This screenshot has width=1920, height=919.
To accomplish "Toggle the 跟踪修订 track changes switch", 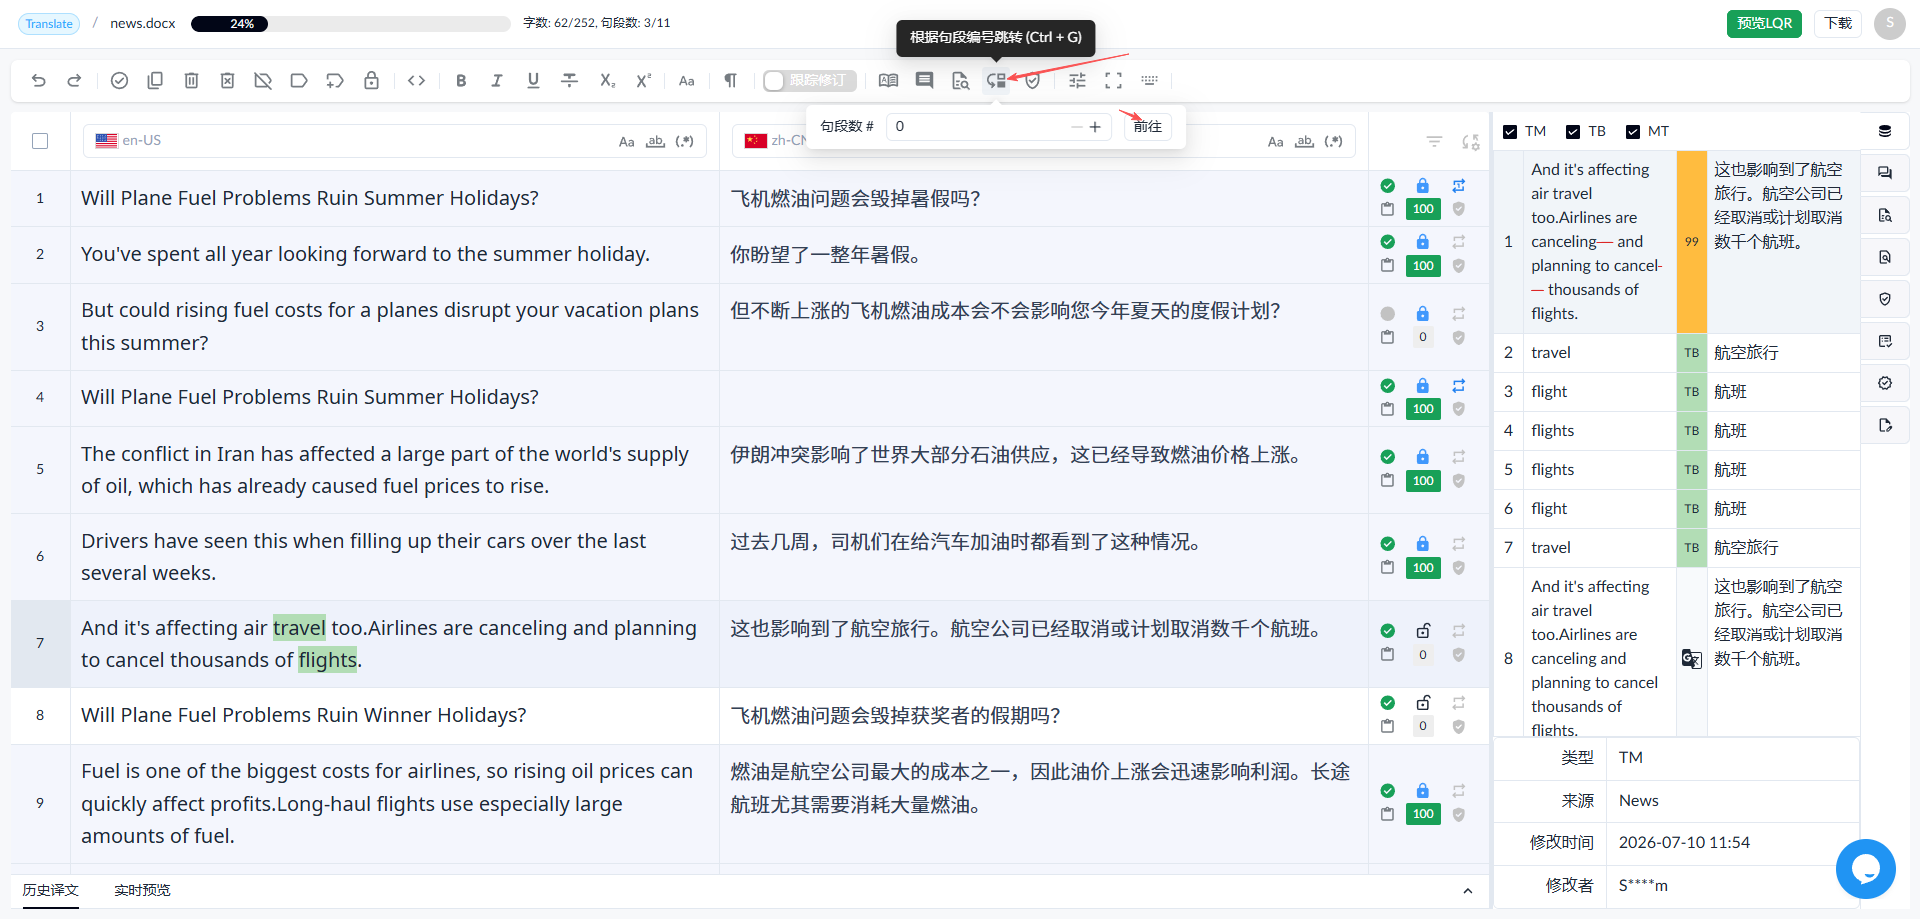I will click(808, 81).
